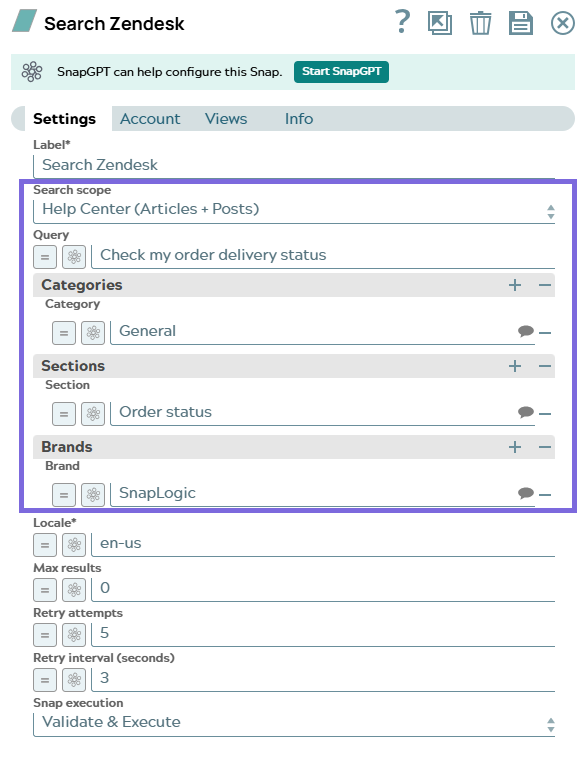
Task: Switch to the Account tab
Action: [x=150, y=119]
